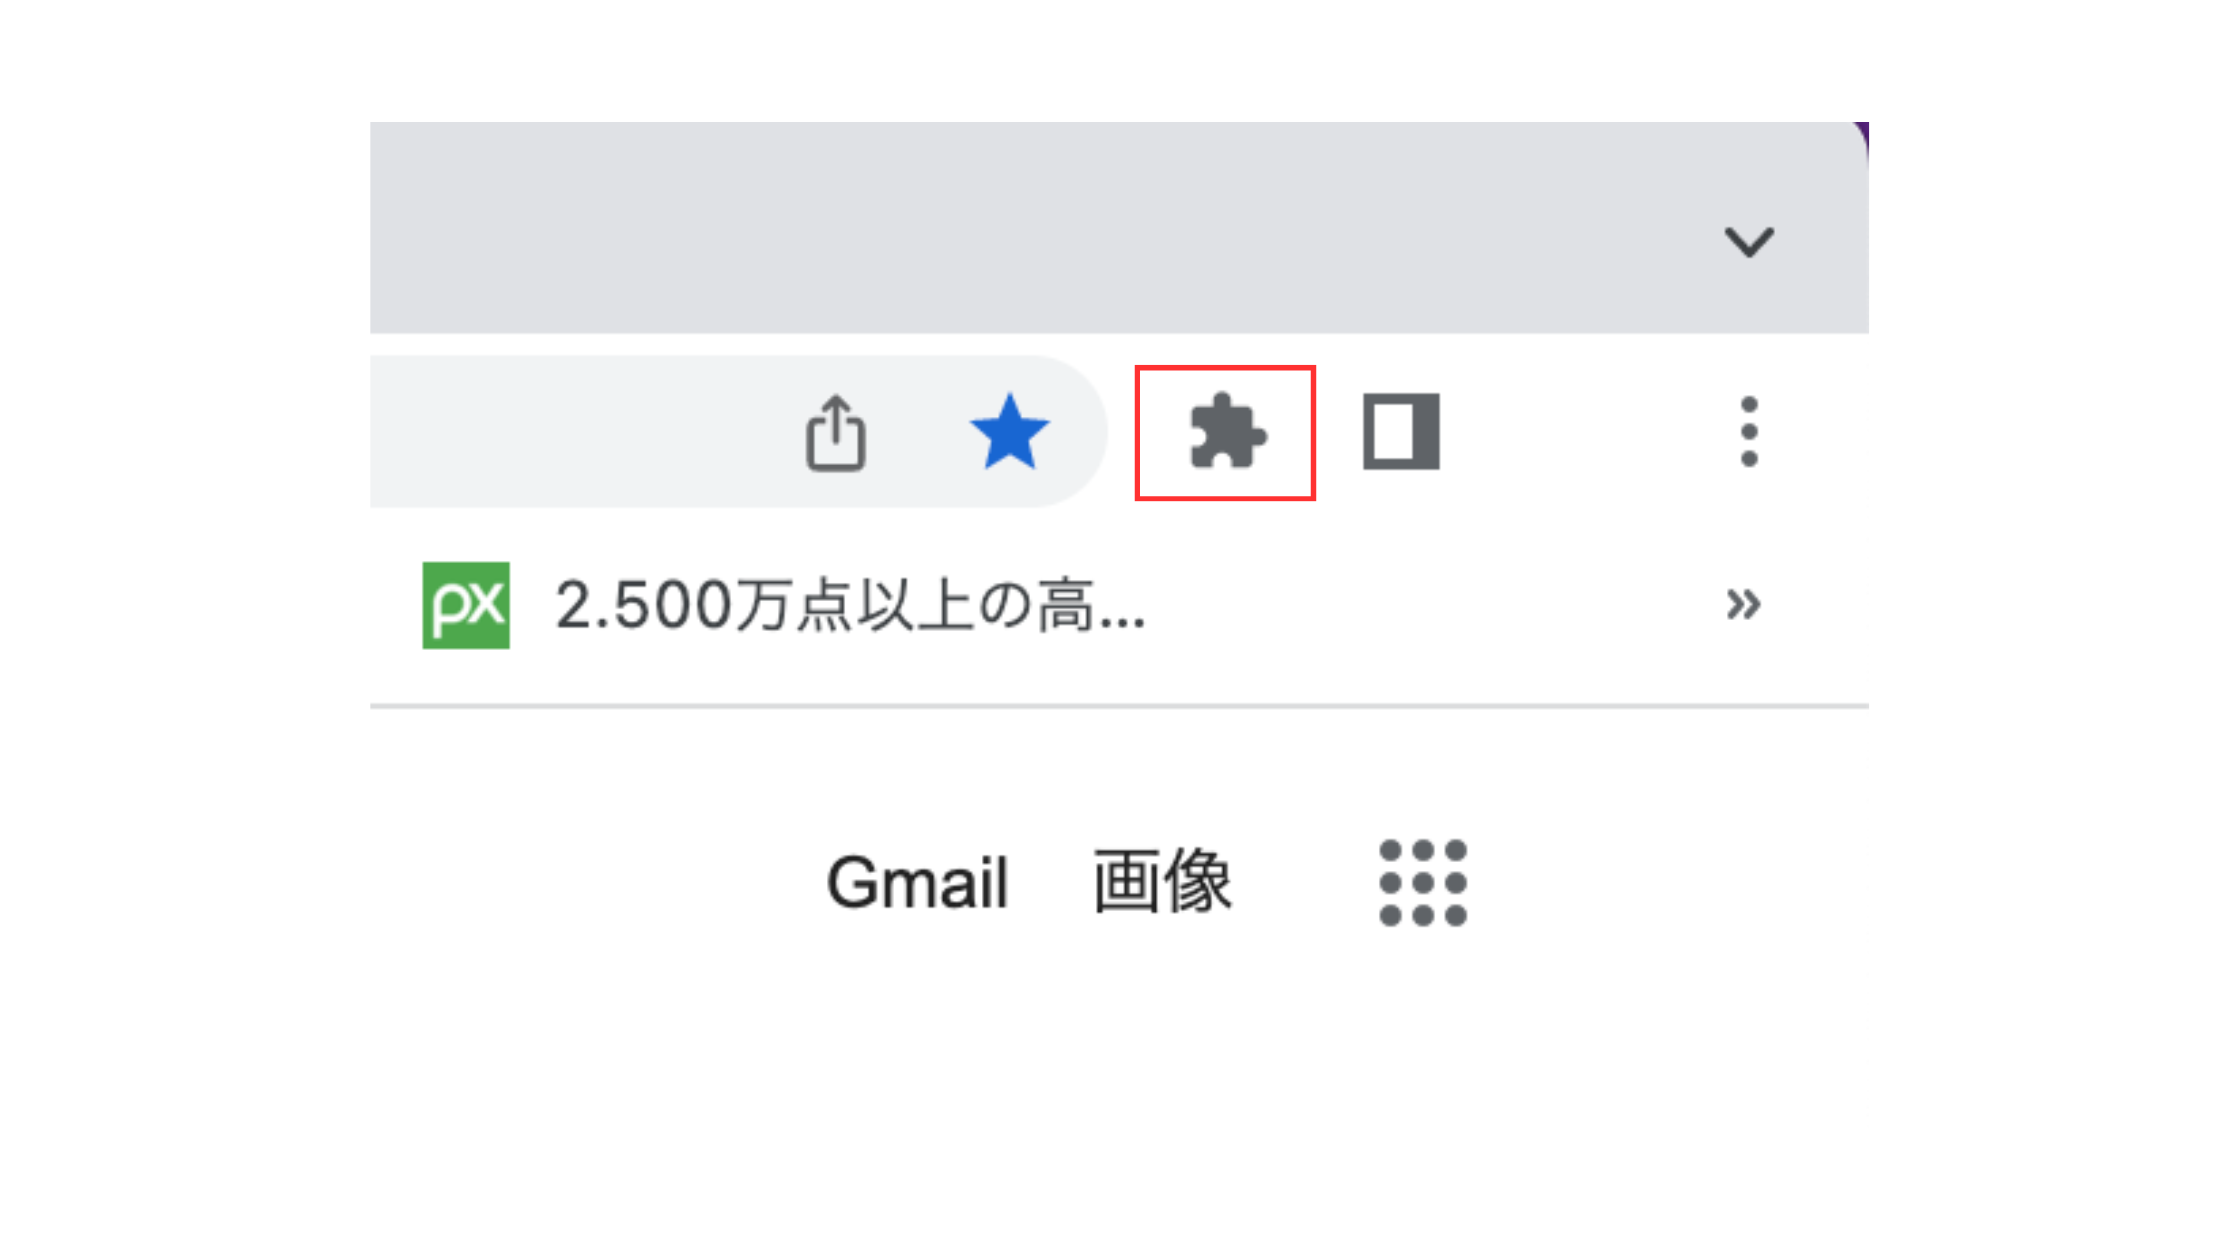Open the Google apps grid
2240x1260 pixels.
pyautogui.click(x=1423, y=883)
